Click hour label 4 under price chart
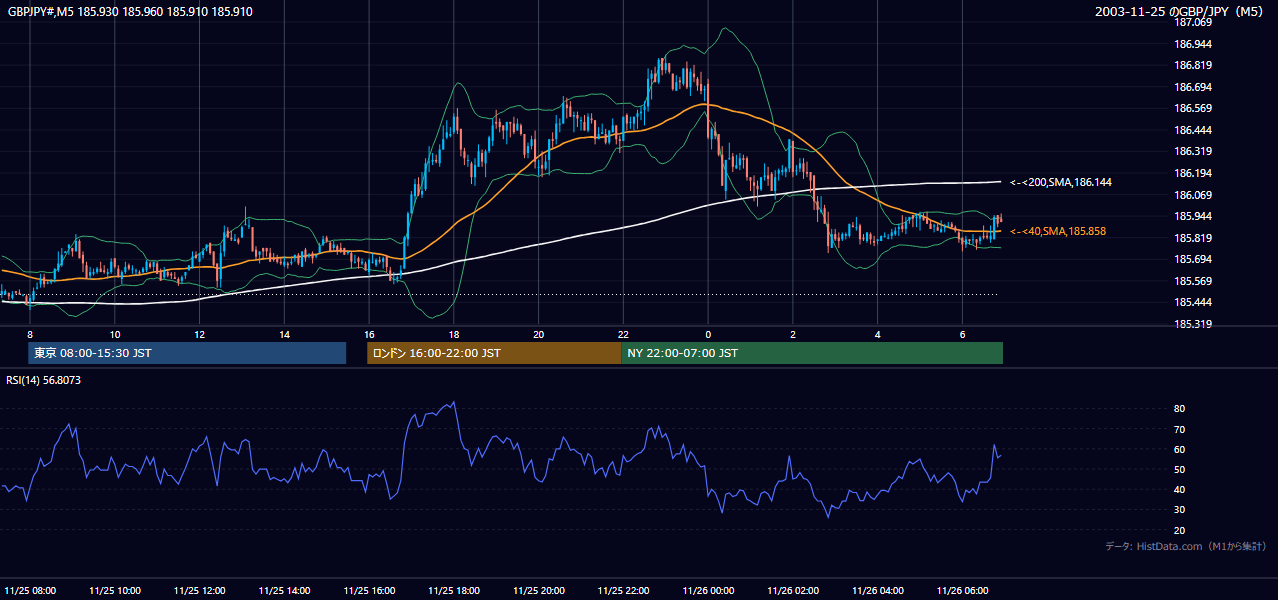Image resolution: width=1278 pixels, height=600 pixels. tap(877, 334)
